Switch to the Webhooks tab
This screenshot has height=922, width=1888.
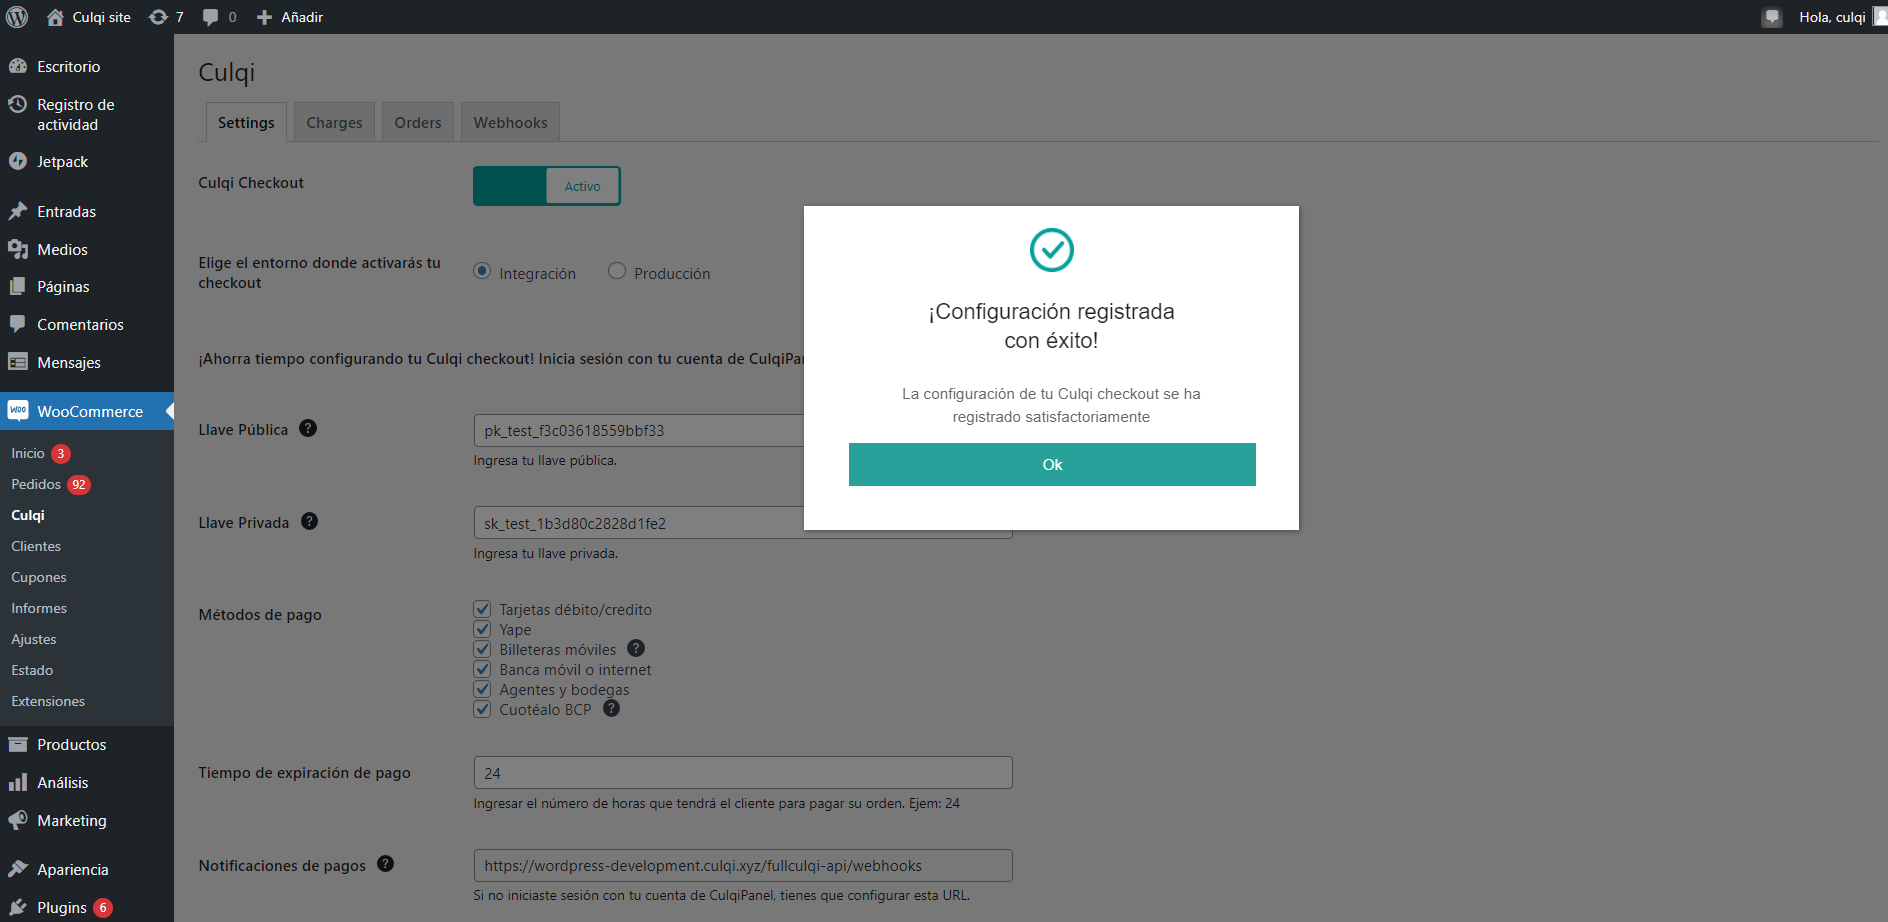coord(510,122)
